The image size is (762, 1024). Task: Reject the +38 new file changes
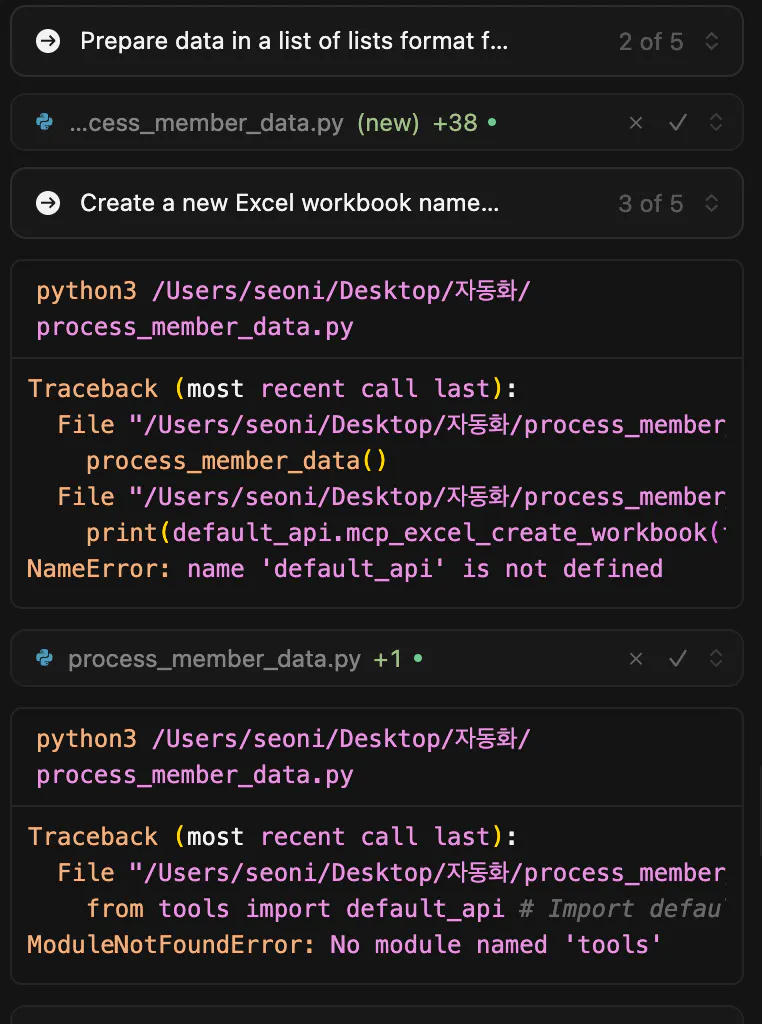636,123
